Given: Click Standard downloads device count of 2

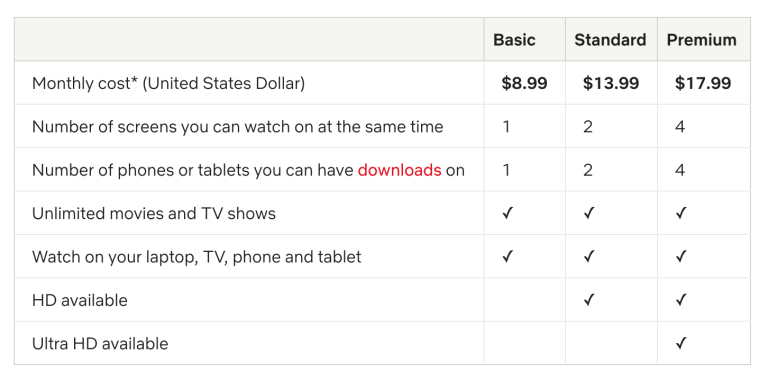Looking at the screenshot, I should click(588, 170).
